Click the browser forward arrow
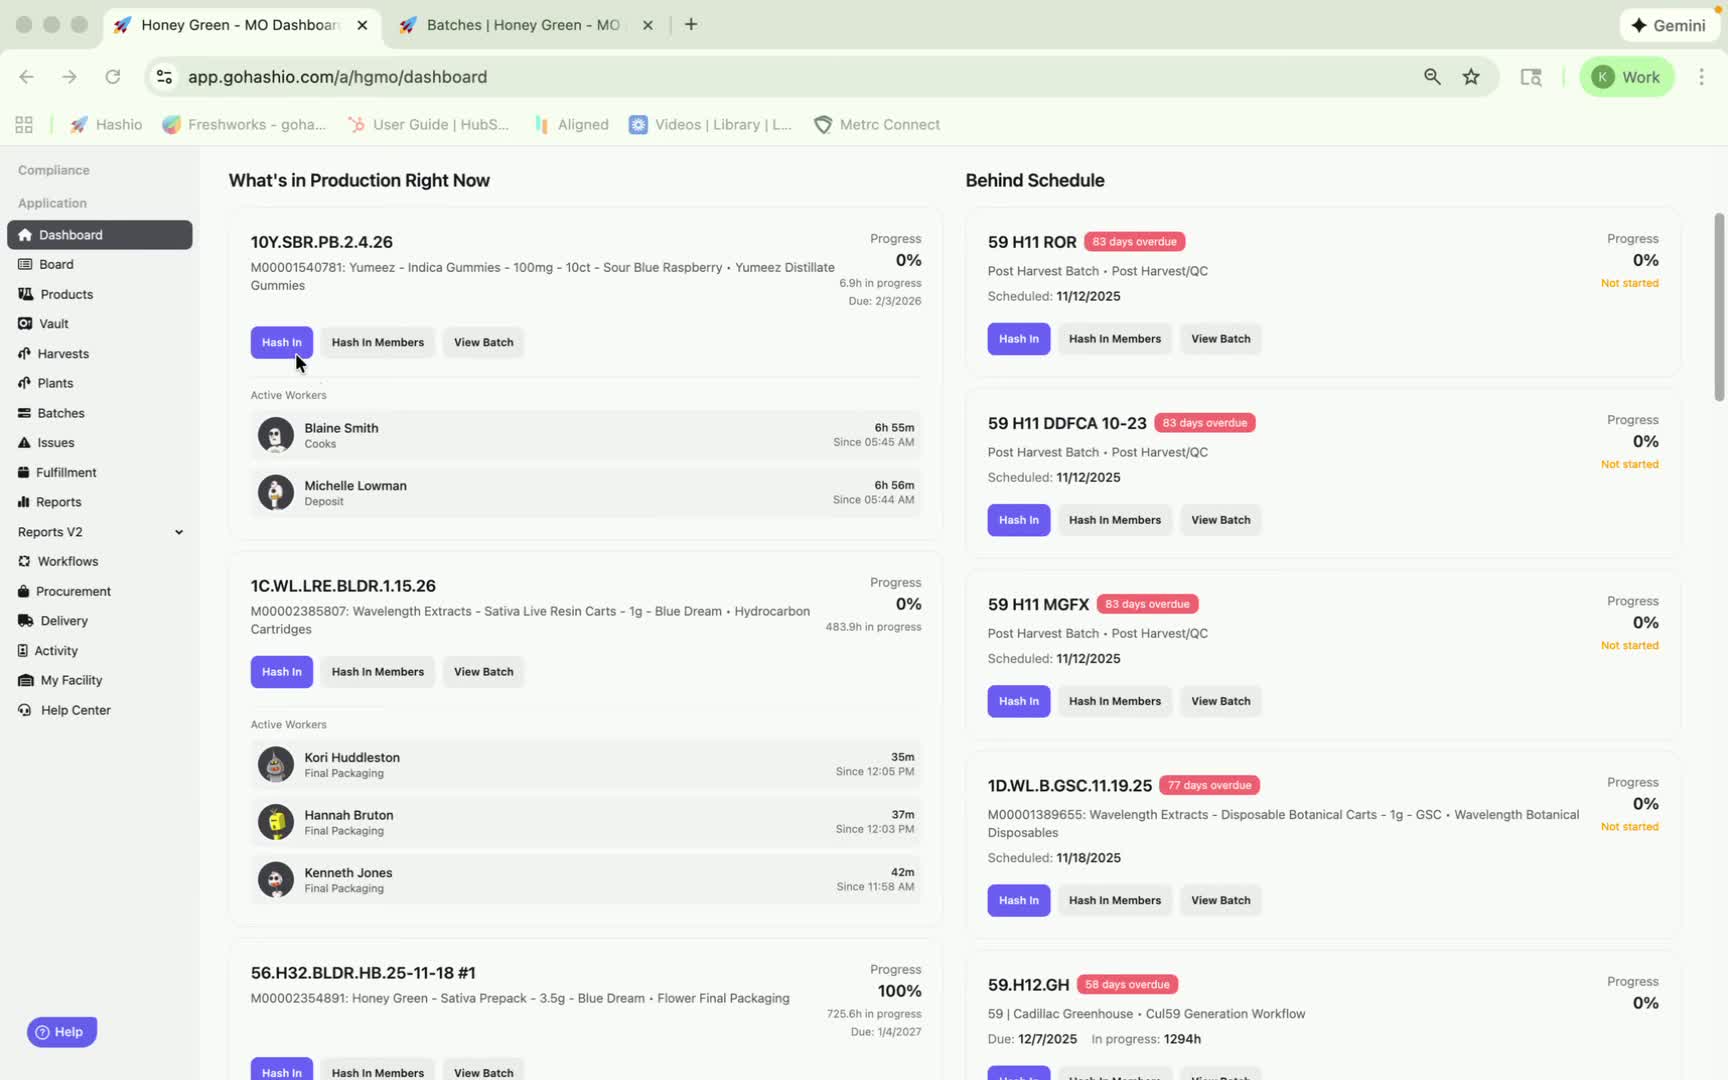This screenshot has height=1080, width=1728. tap(69, 77)
